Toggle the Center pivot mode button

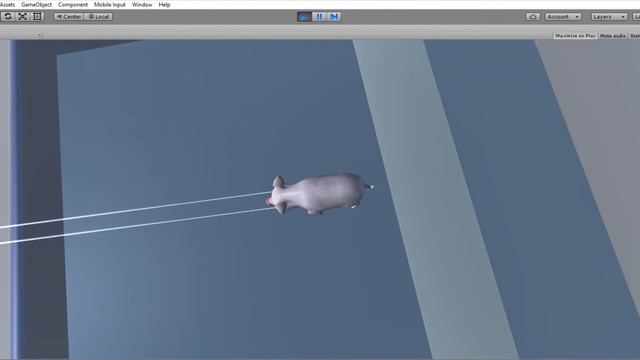point(69,17)
